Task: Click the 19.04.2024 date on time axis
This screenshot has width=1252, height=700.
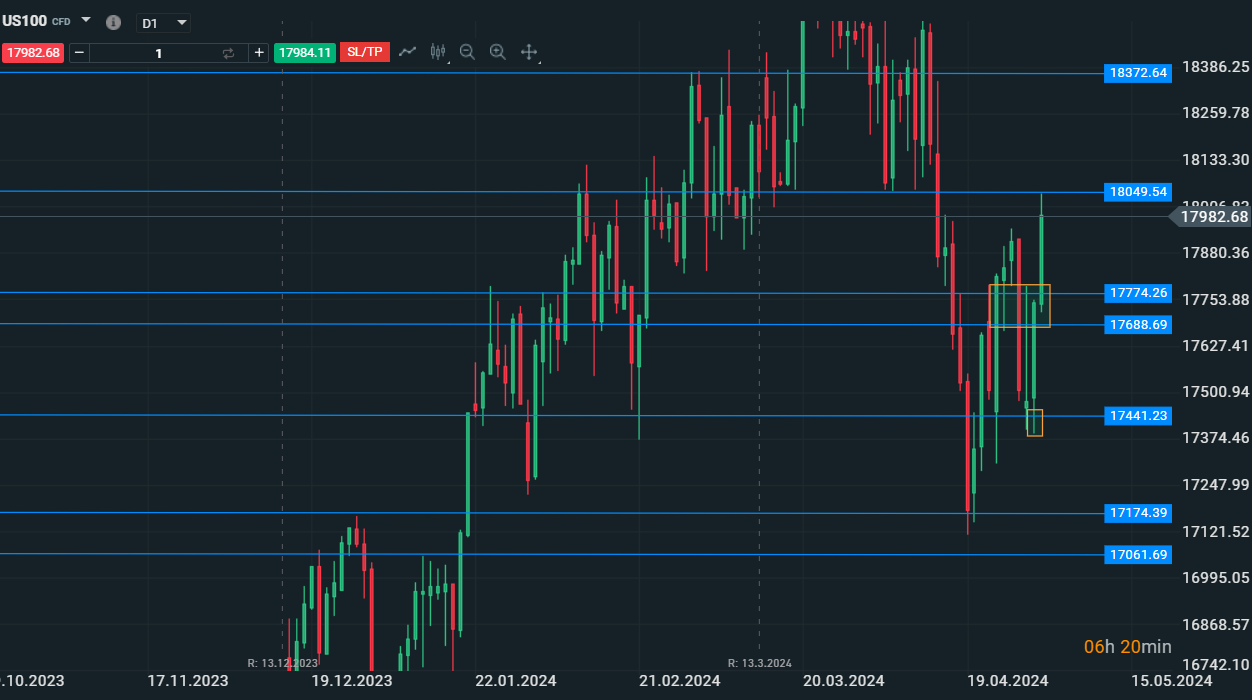Action: tap(1007, 681)
